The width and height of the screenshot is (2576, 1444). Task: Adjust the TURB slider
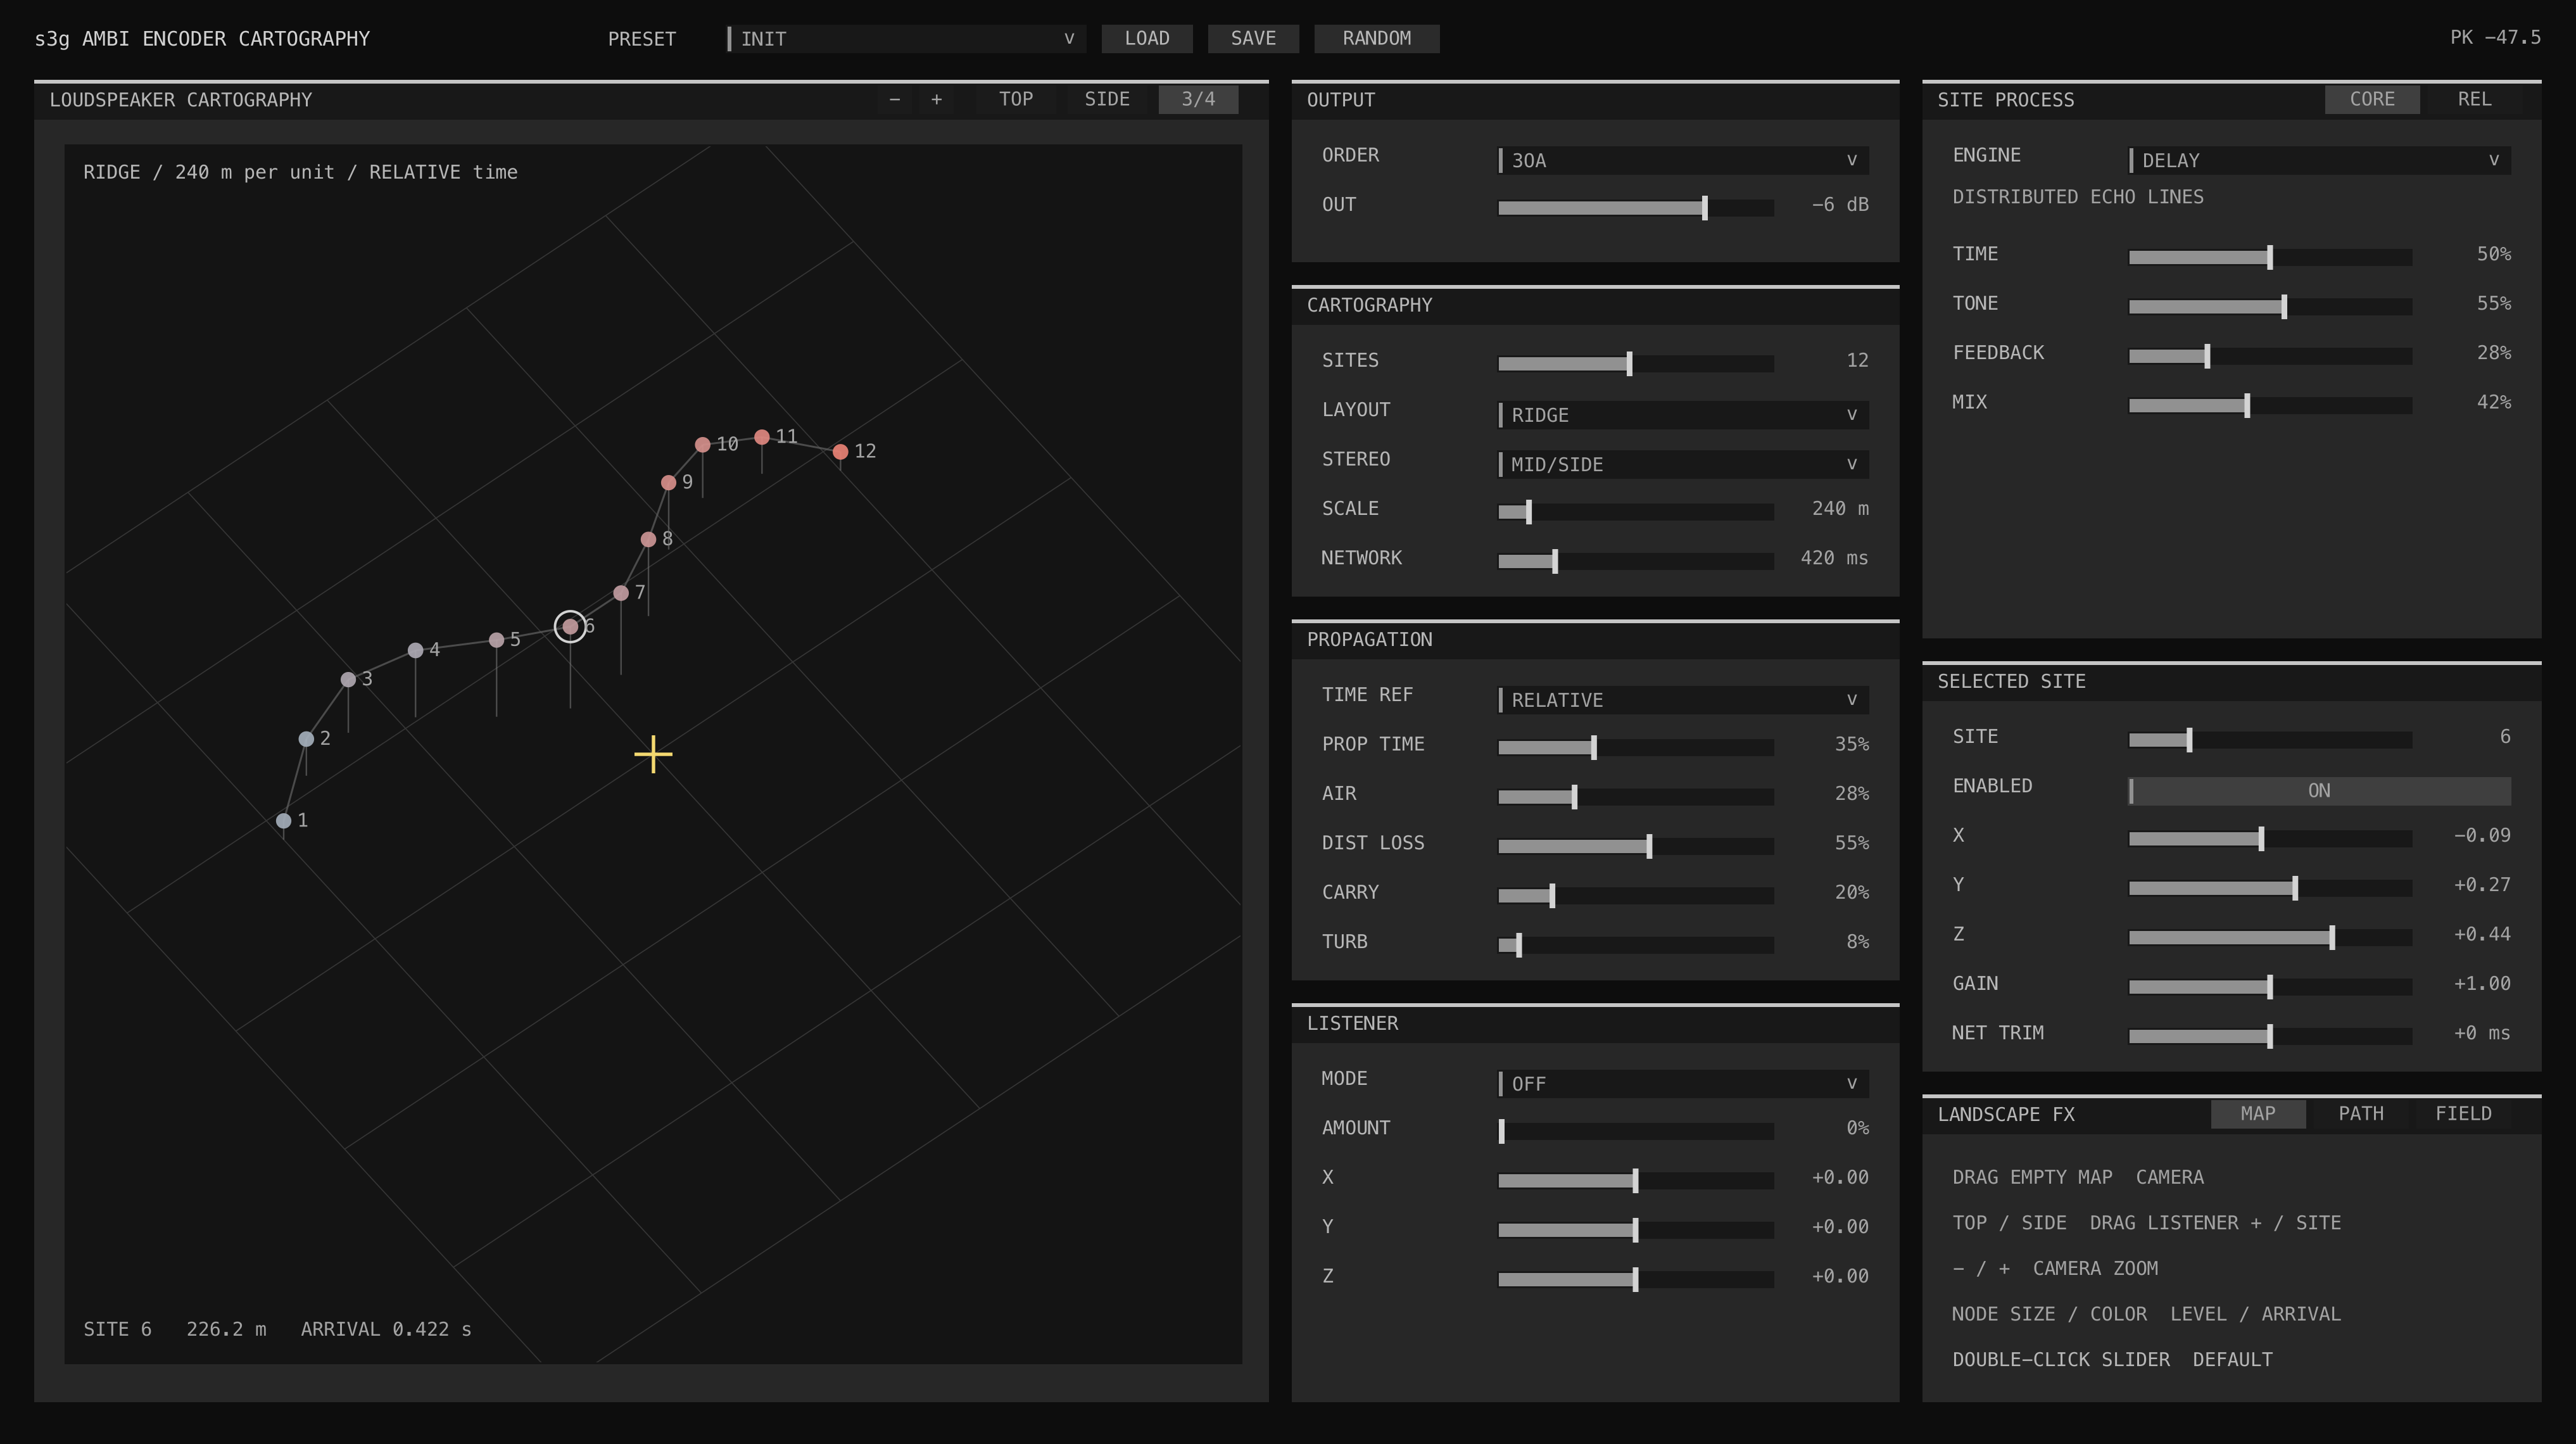point(1636,945)
